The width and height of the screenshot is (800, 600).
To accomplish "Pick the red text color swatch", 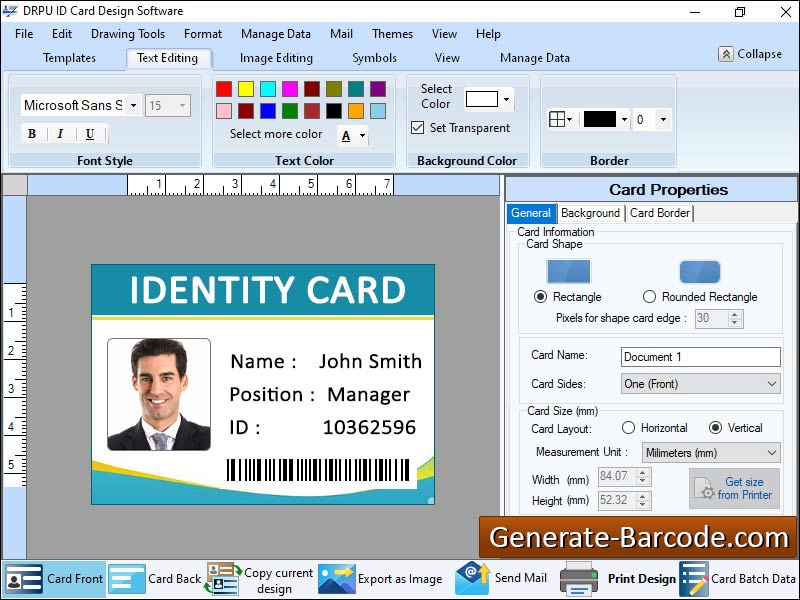I will click(222, 88).
